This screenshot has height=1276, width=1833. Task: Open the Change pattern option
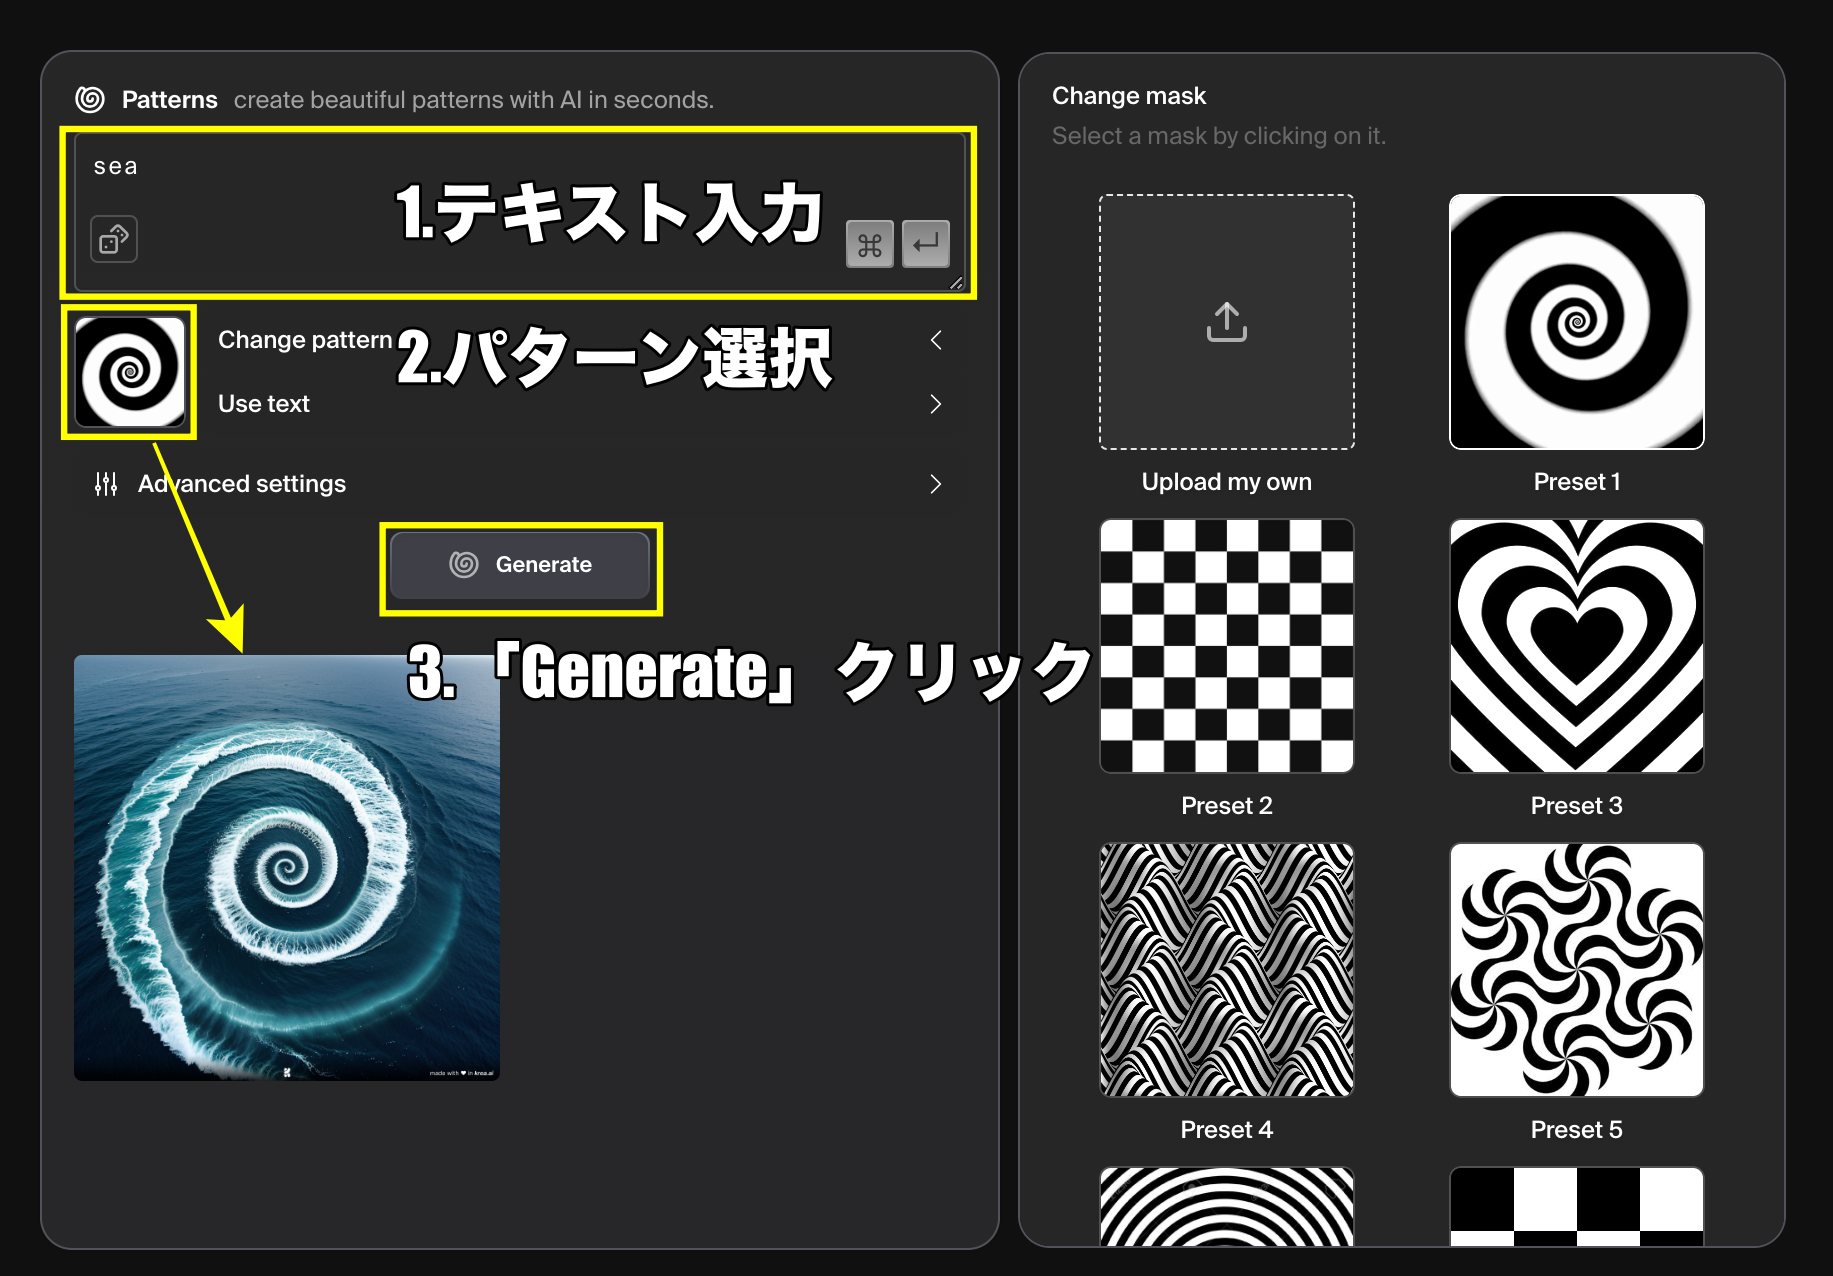(x=305, y=340)
